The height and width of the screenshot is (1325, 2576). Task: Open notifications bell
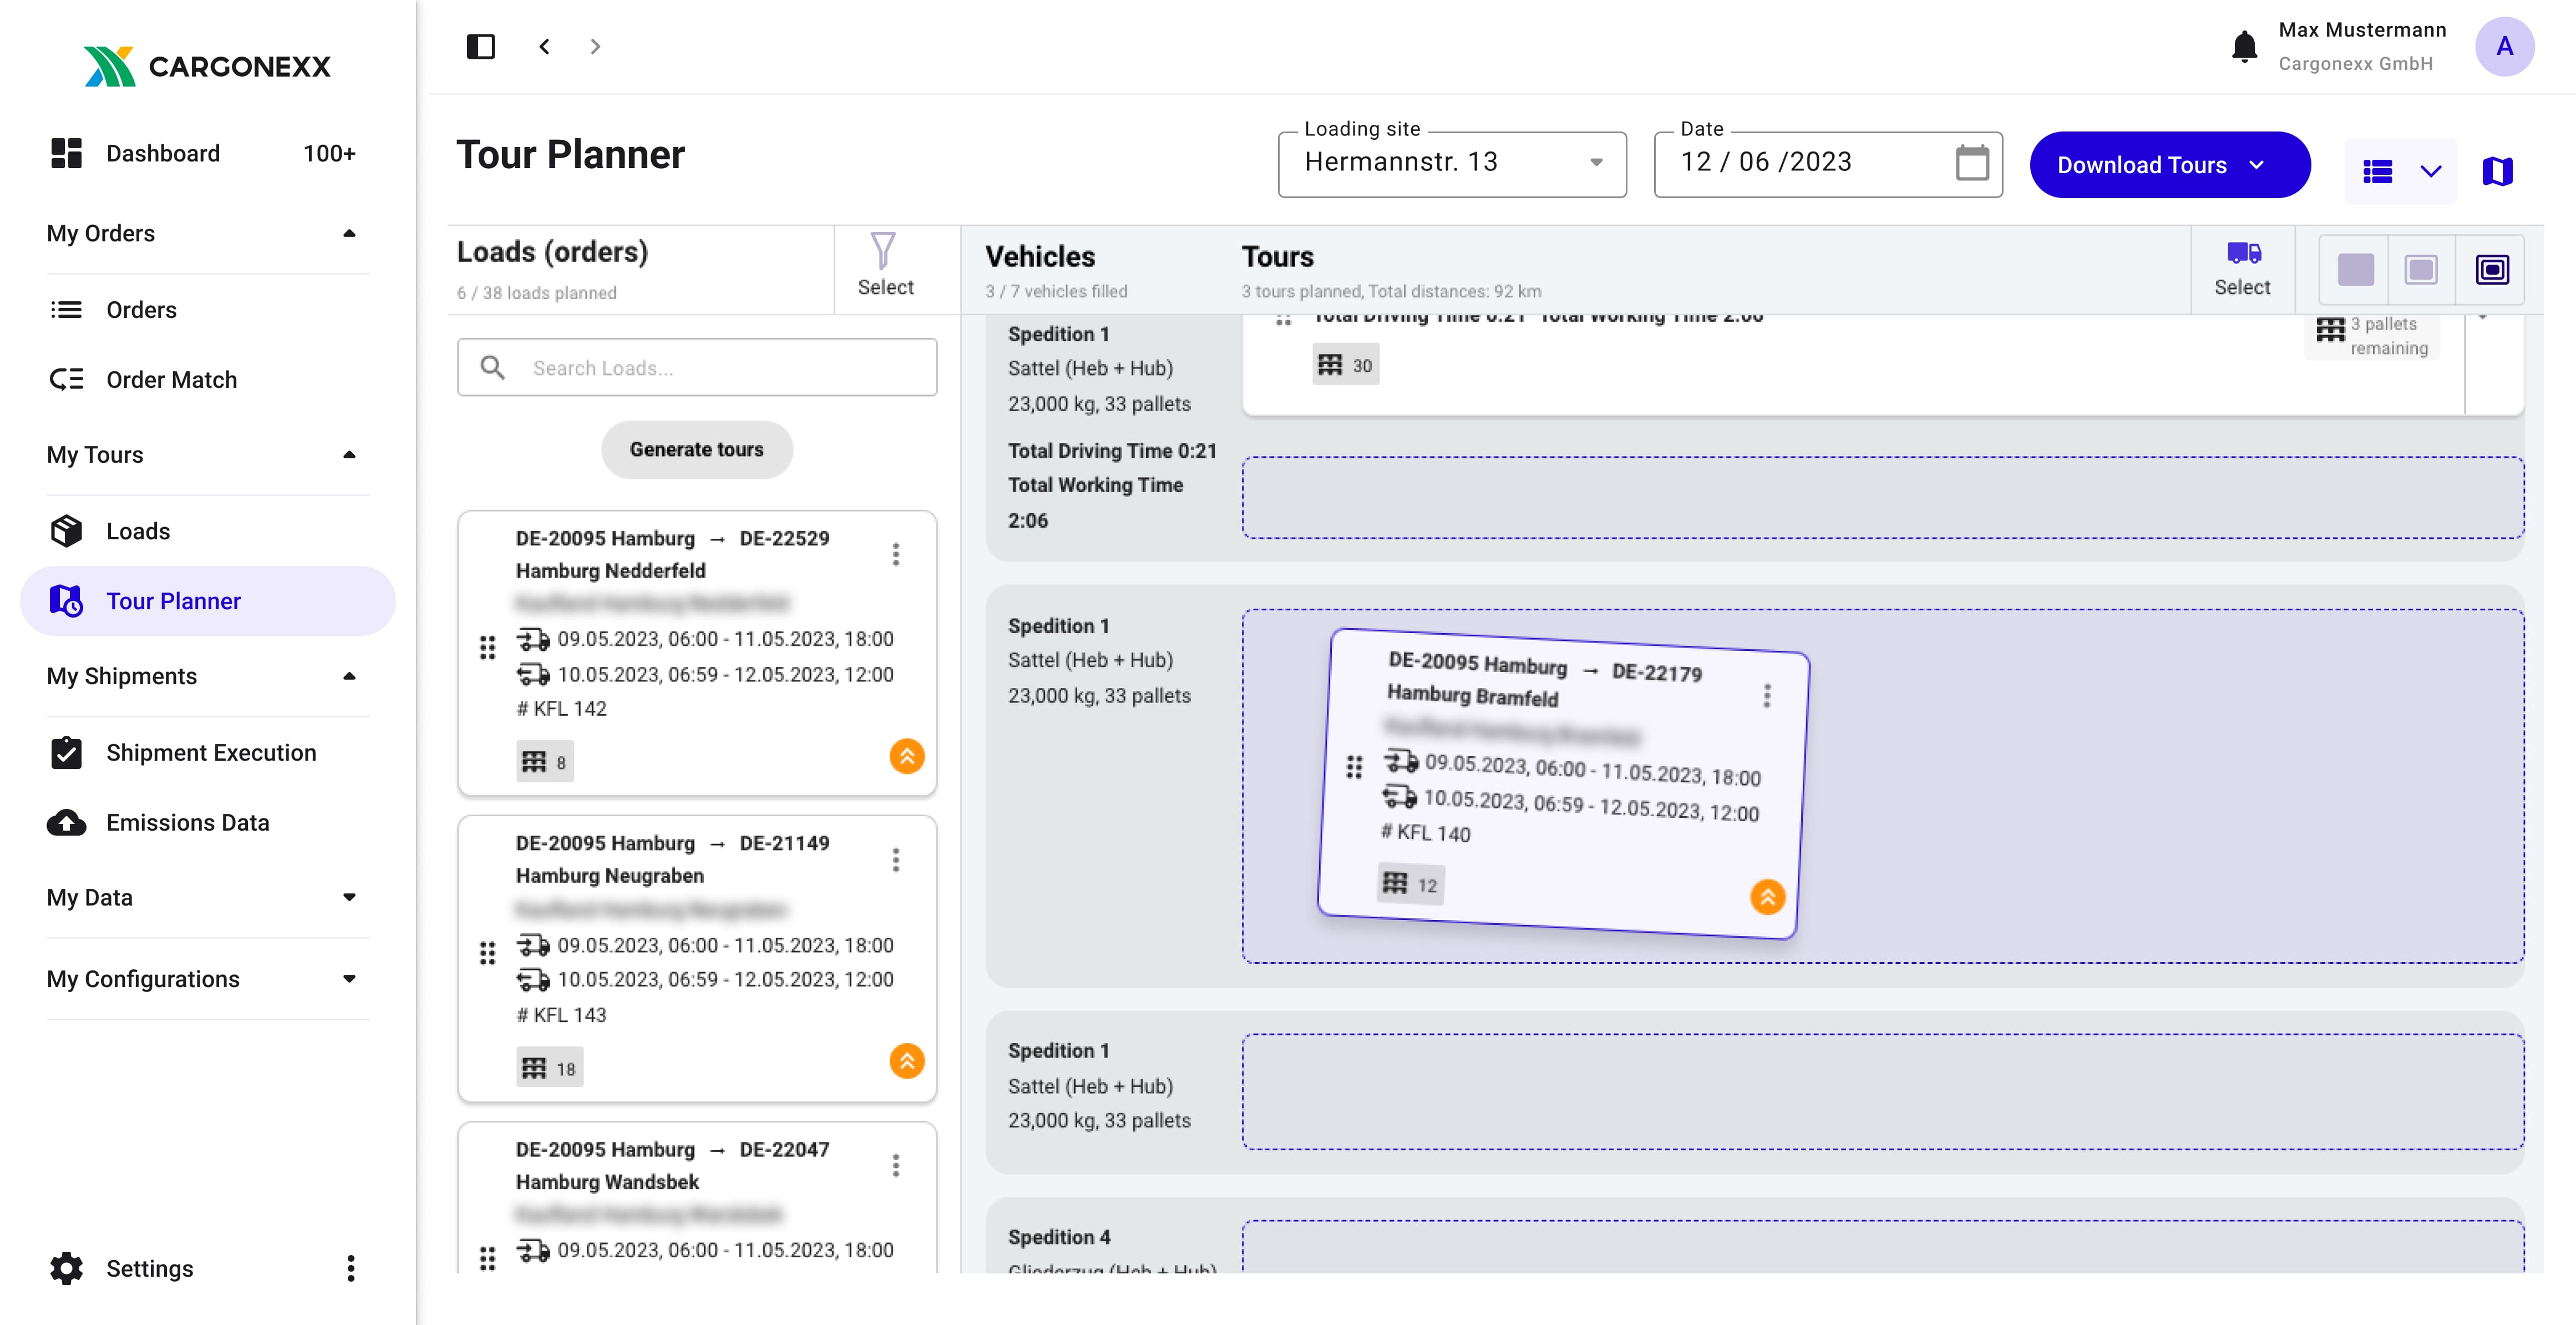click(x=2244, y=46)
